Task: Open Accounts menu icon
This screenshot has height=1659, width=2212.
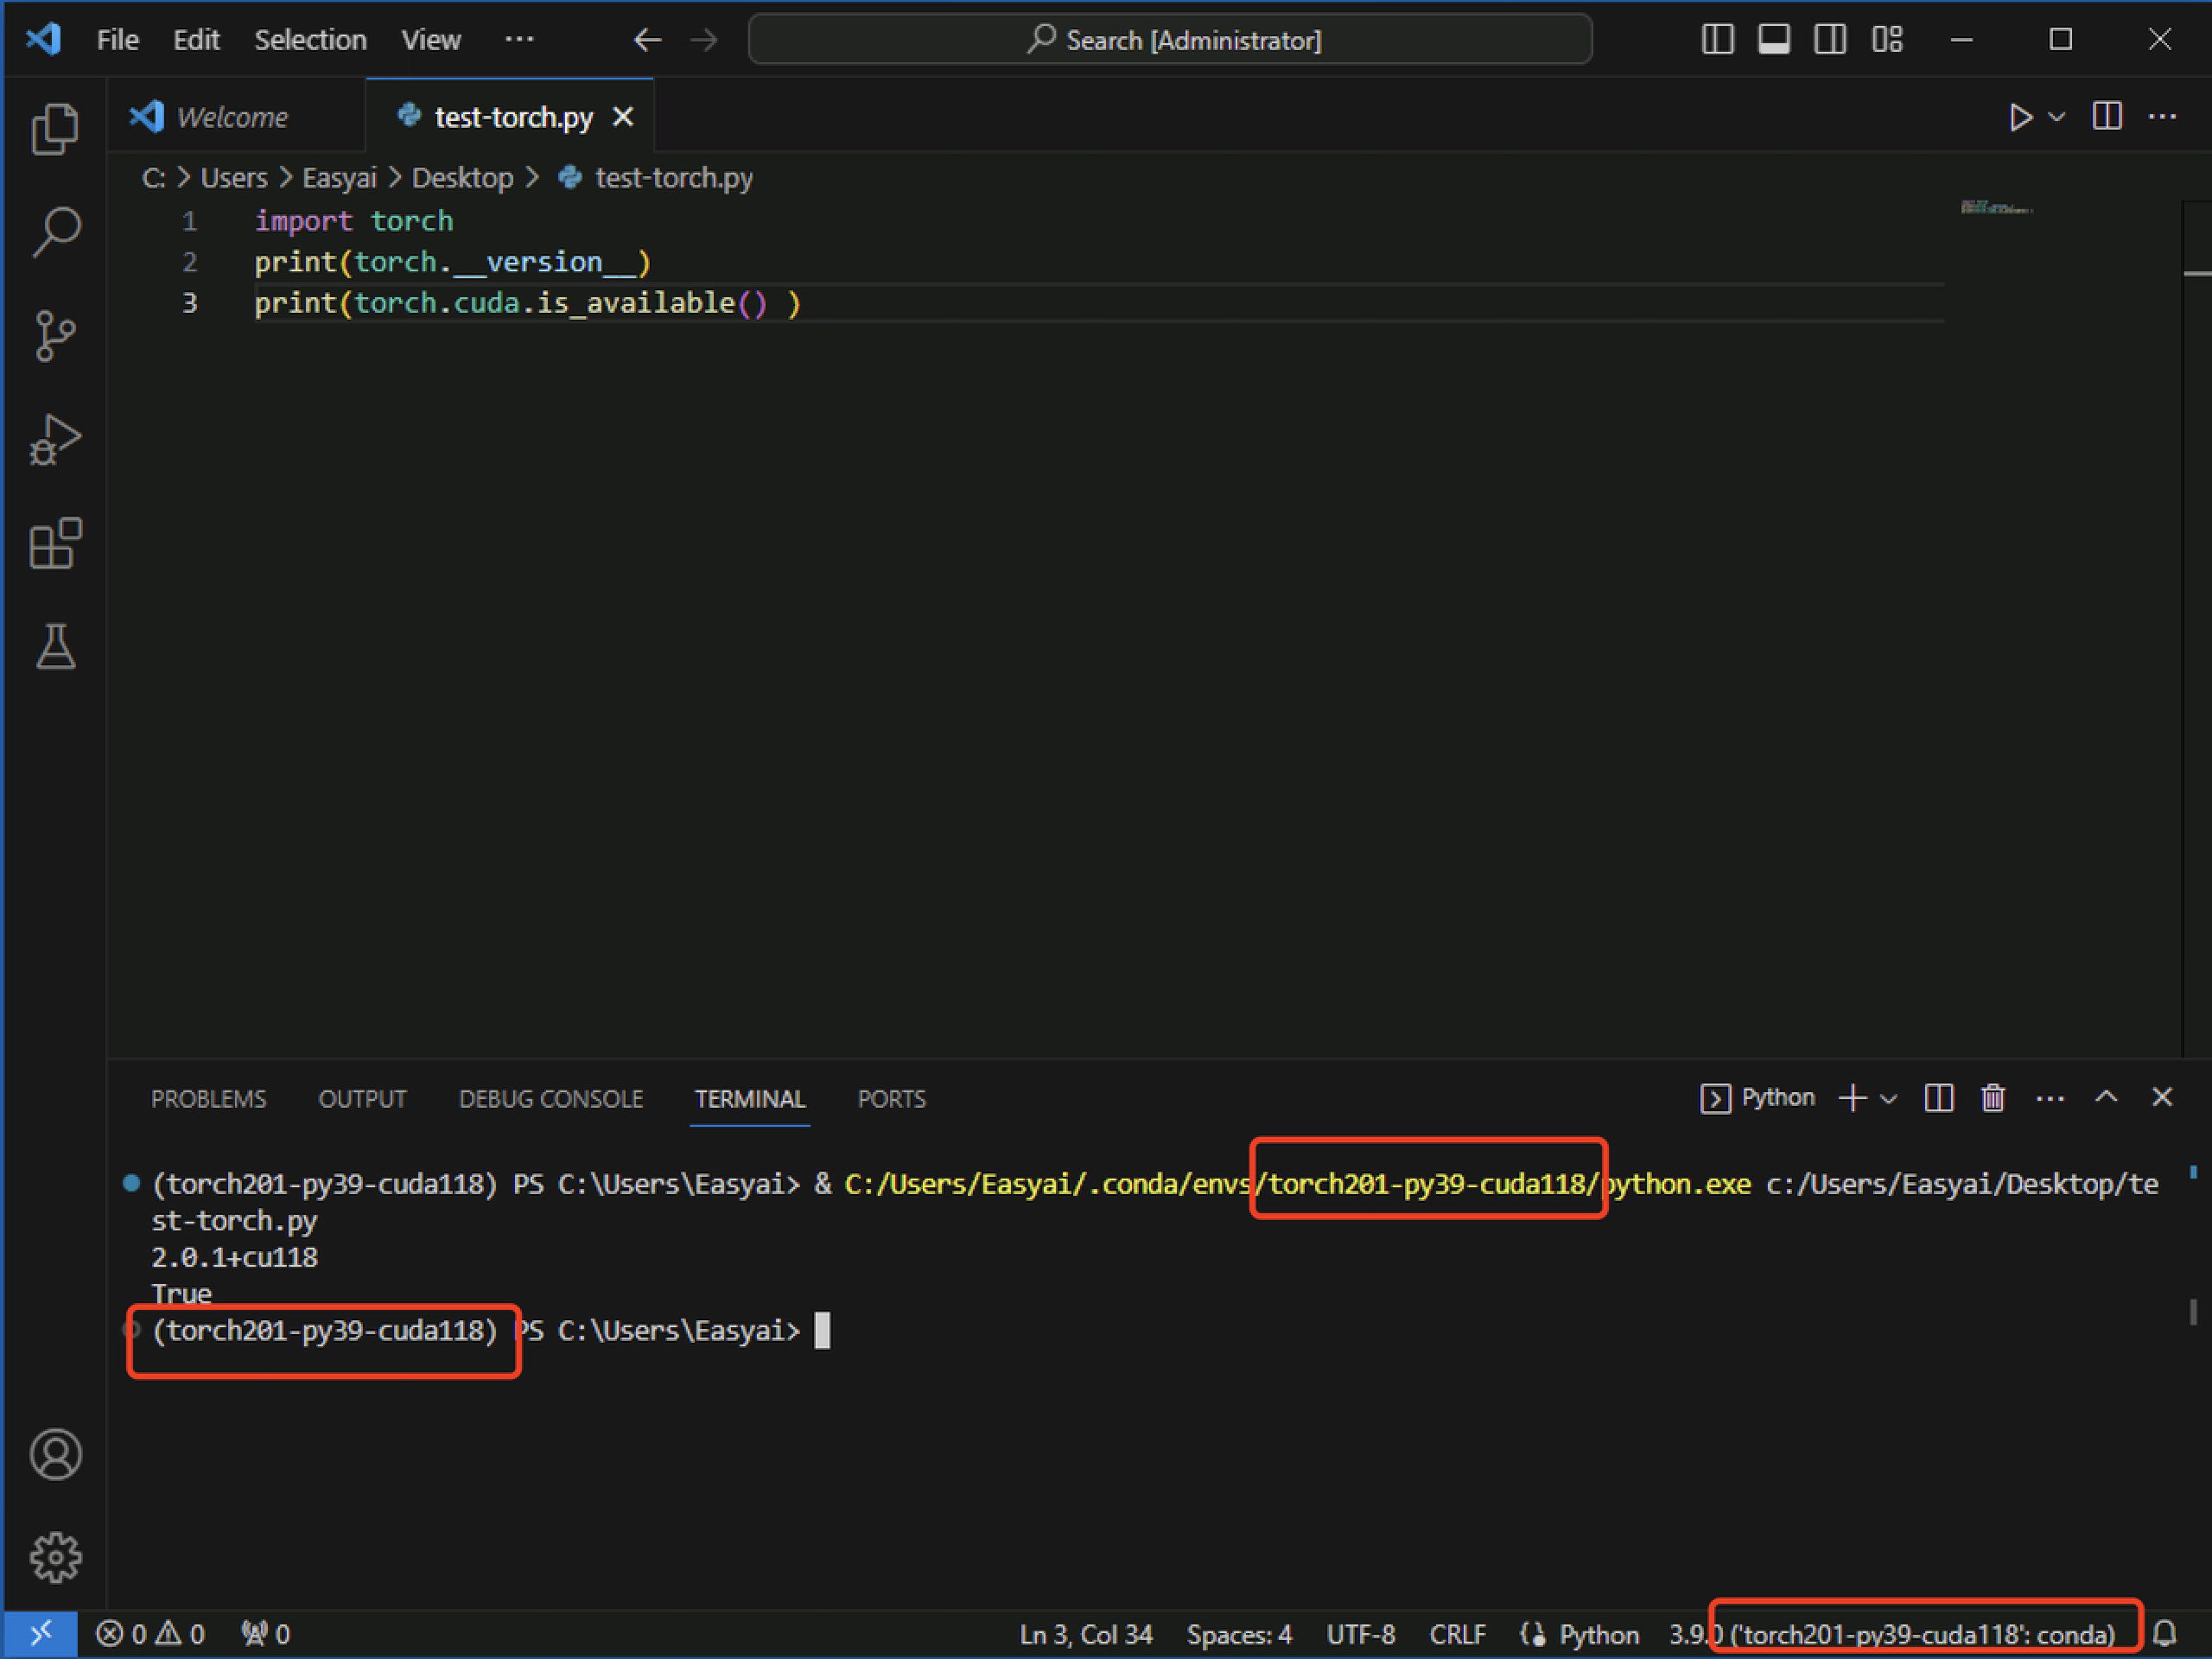Action: click(x=55, y=1454)
